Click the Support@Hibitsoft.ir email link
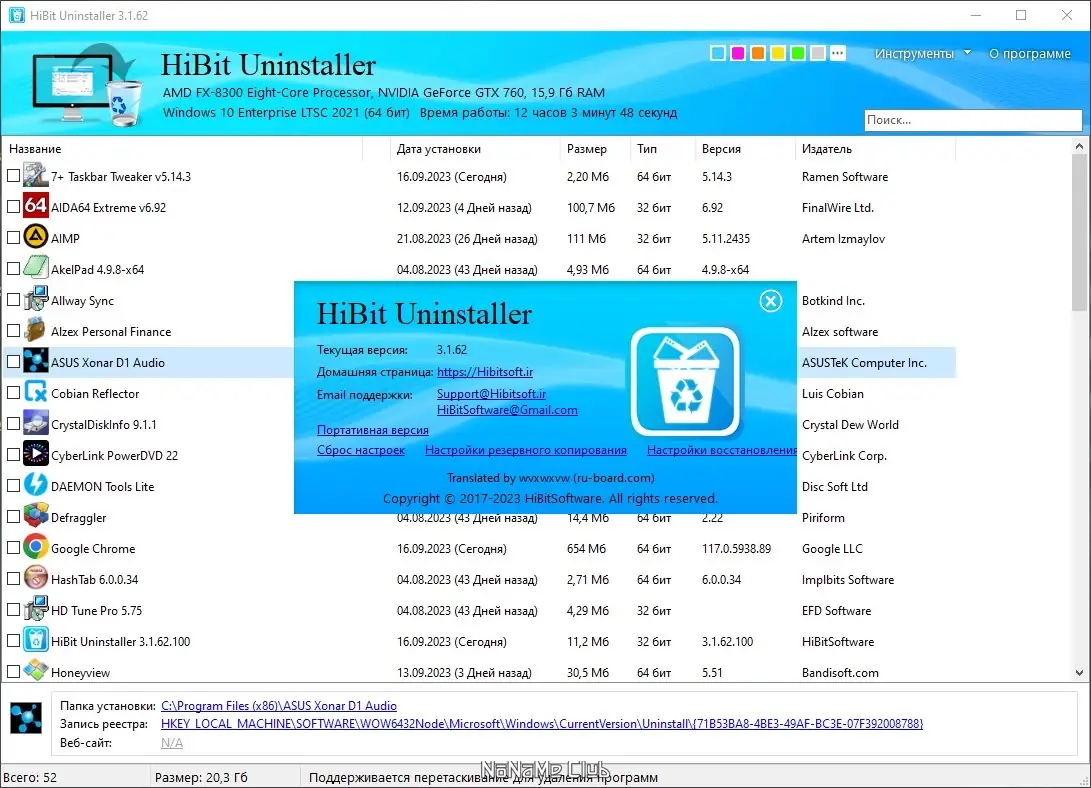This screenshot has width=1091, height=788. tap(491, 394)
